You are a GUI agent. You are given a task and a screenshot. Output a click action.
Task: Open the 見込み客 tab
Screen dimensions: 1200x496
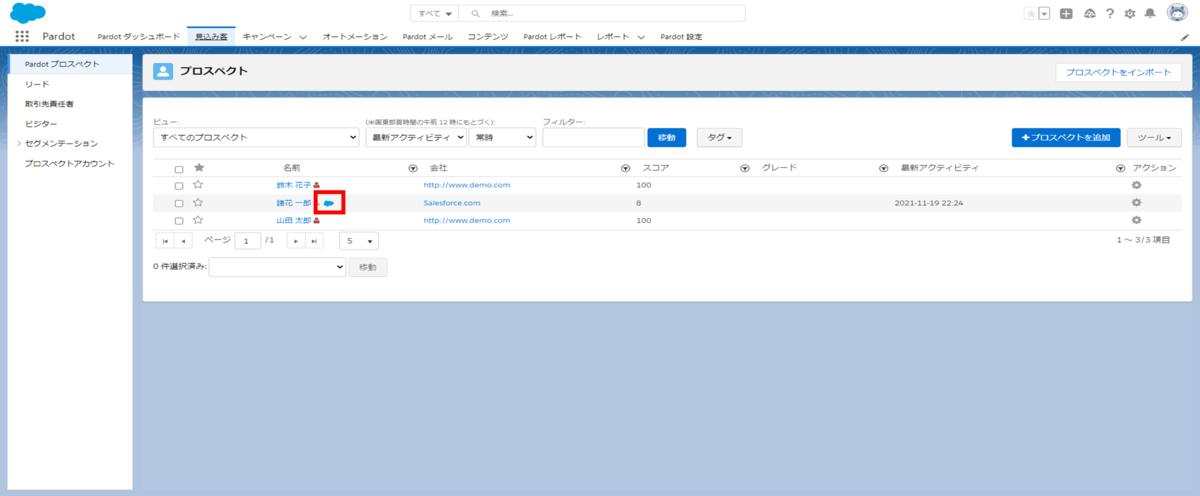click(211, 37)
